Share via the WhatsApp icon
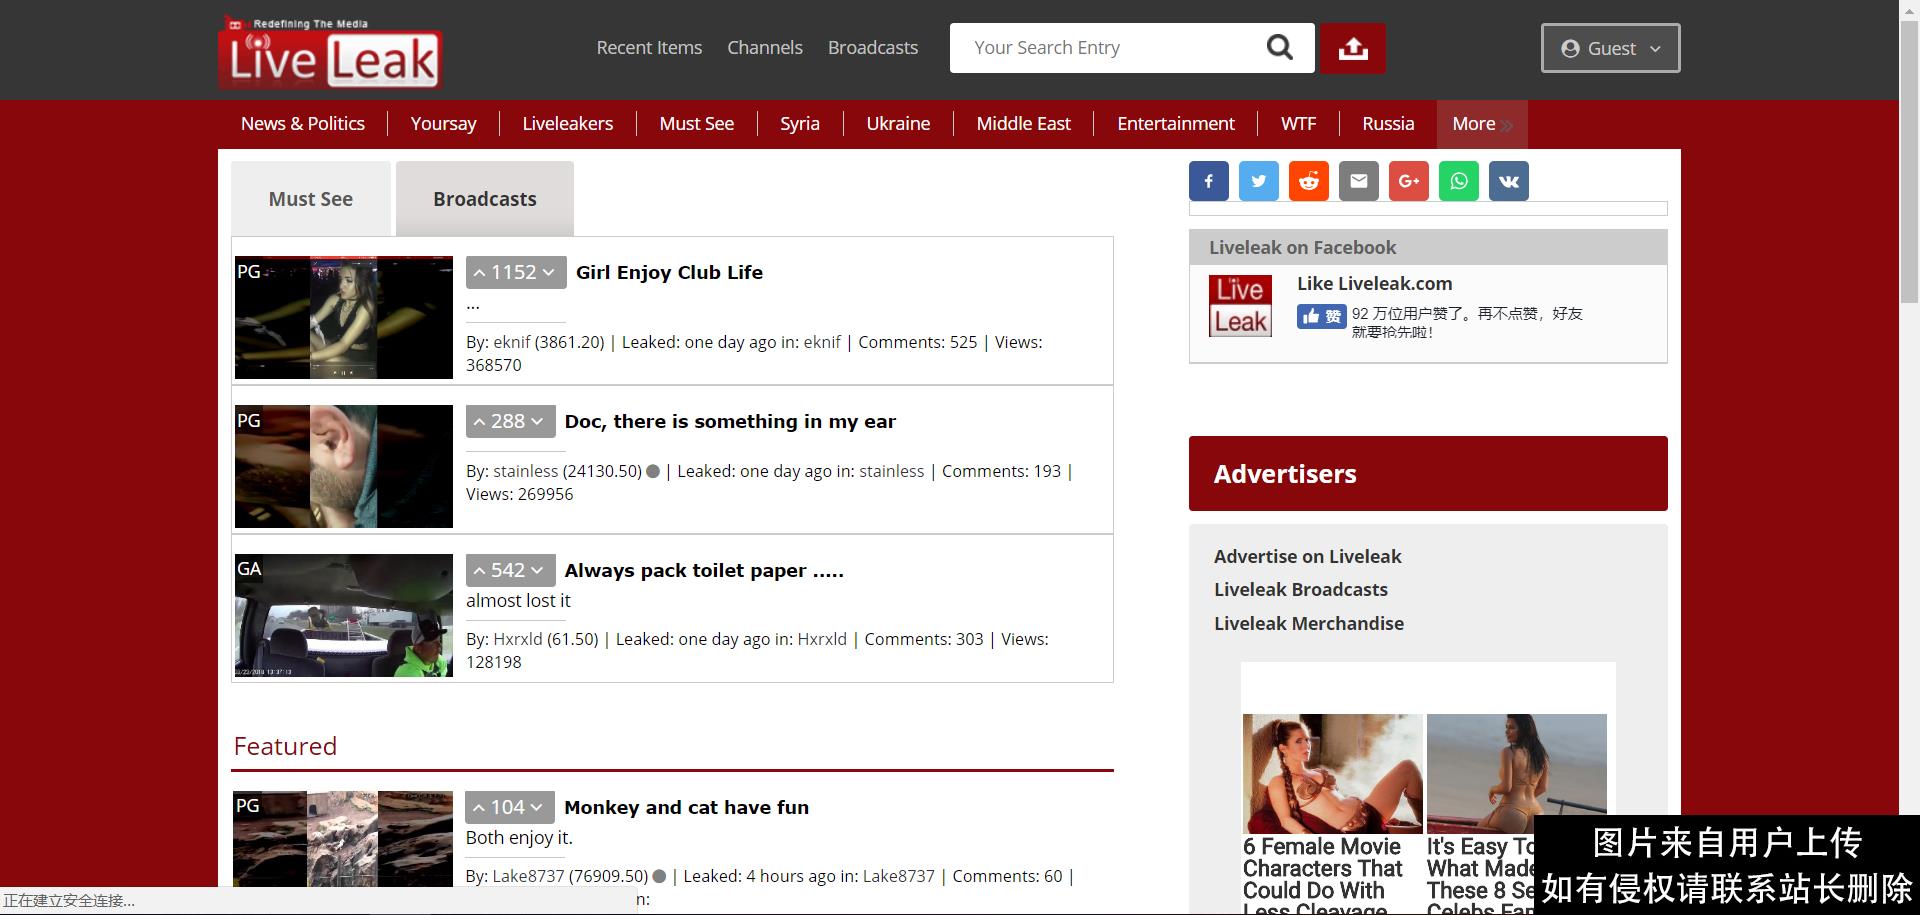The height and width of the screenshot is (915, 1920). tap(1459, 181)
